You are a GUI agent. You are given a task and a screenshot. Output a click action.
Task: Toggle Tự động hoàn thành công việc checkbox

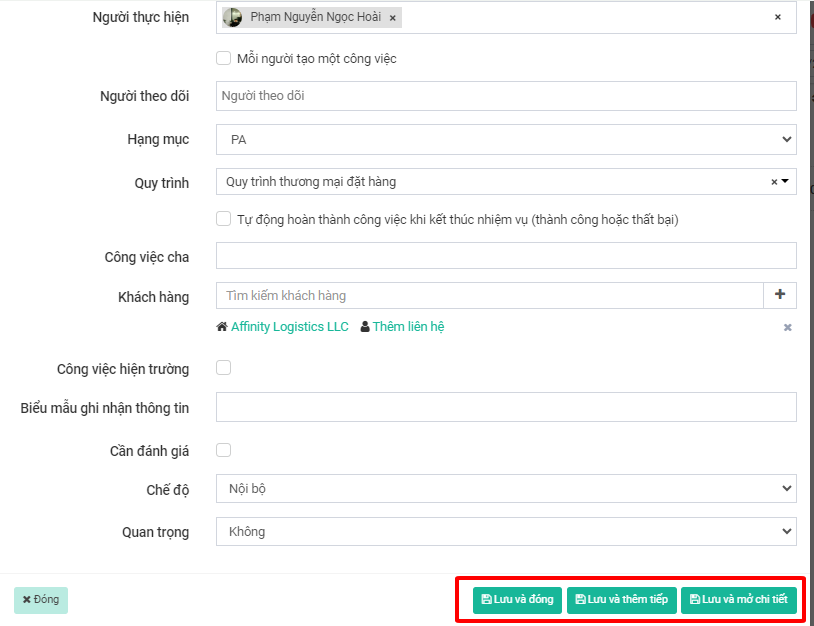224,219
